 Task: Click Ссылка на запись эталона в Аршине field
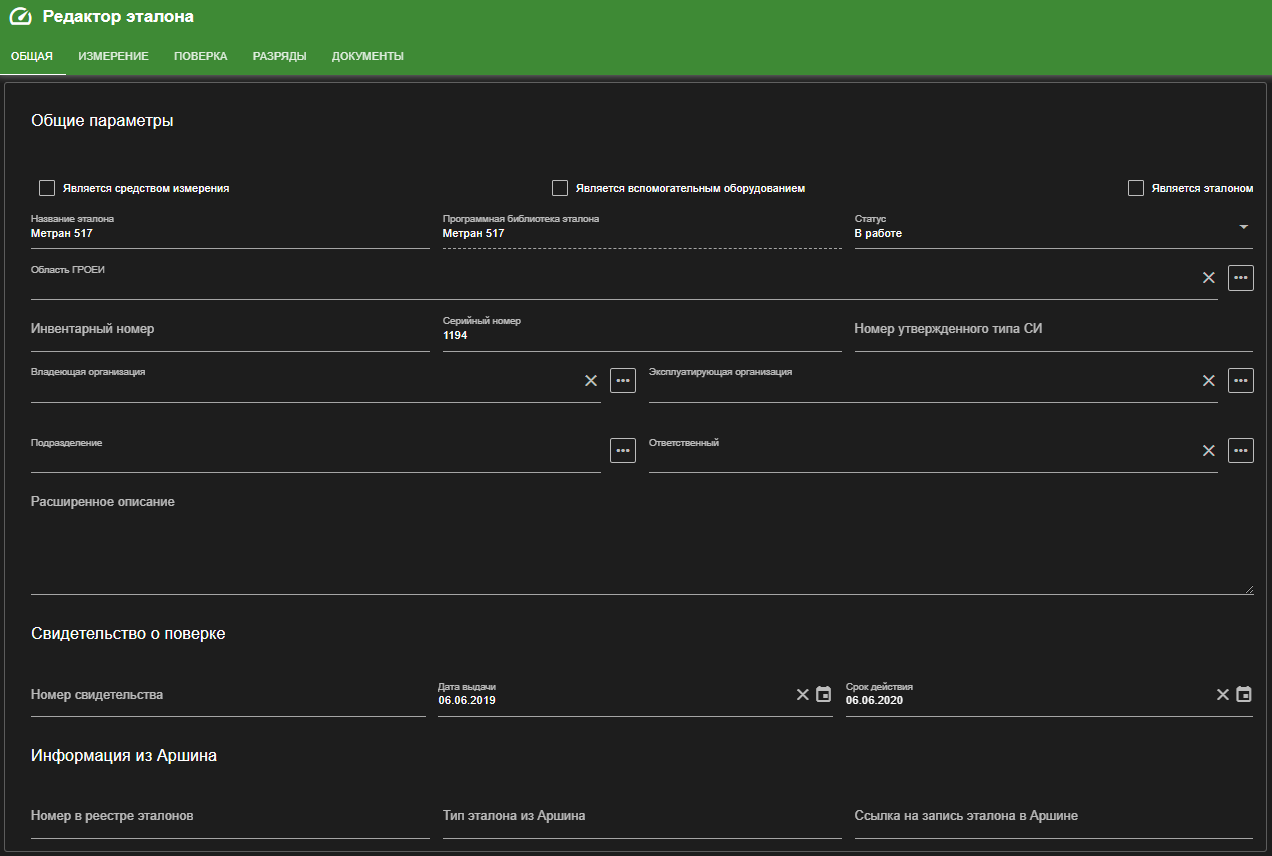point(1054,819)
